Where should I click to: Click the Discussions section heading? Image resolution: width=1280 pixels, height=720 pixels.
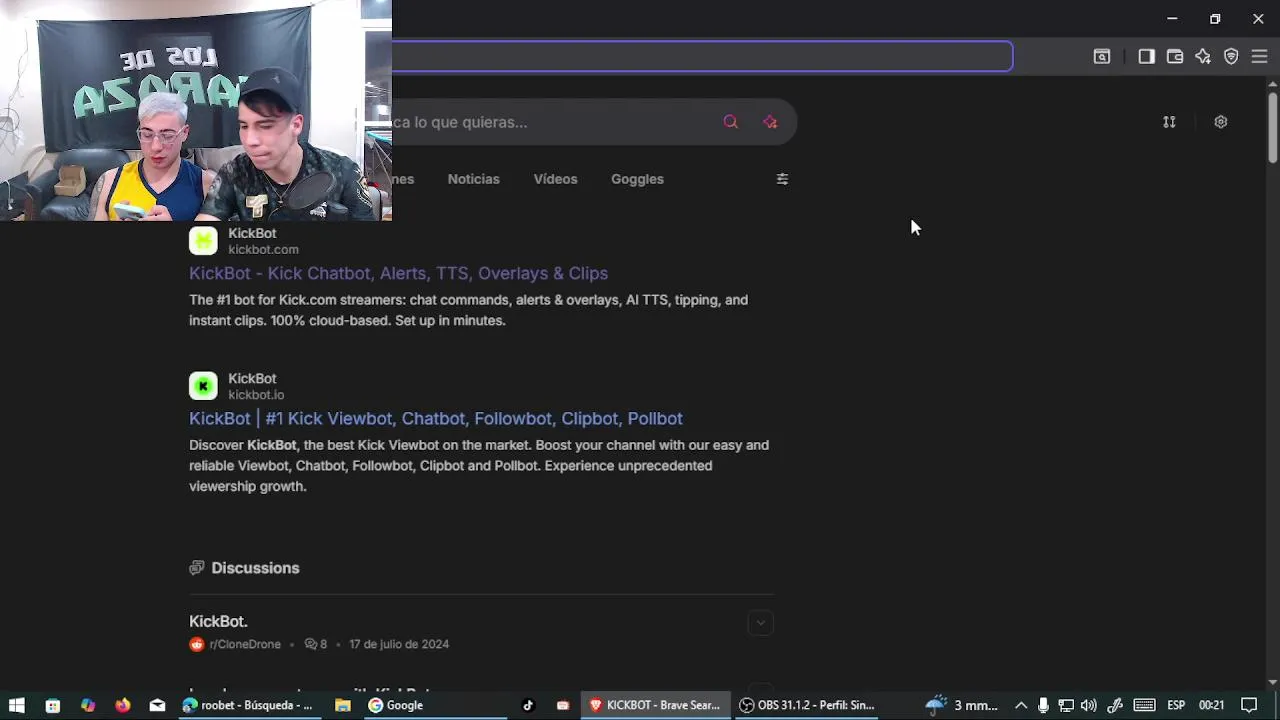click(255, 568)
